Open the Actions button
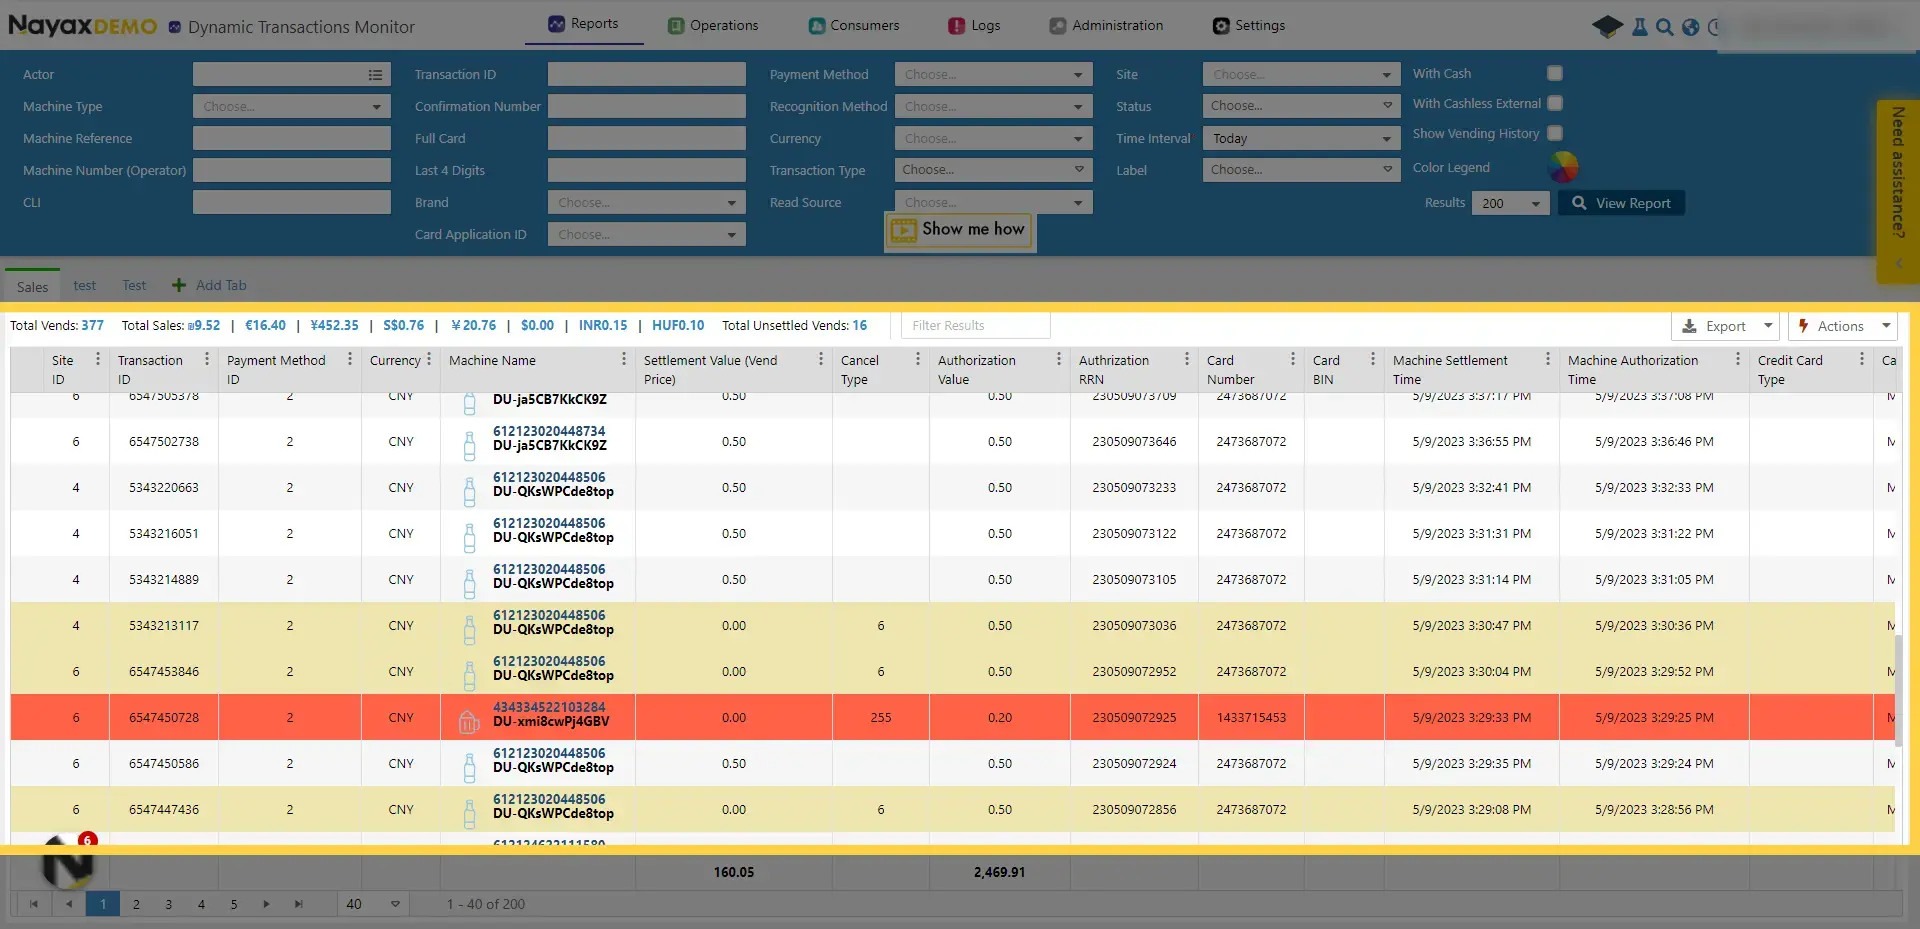 (x=1842, y=326)
